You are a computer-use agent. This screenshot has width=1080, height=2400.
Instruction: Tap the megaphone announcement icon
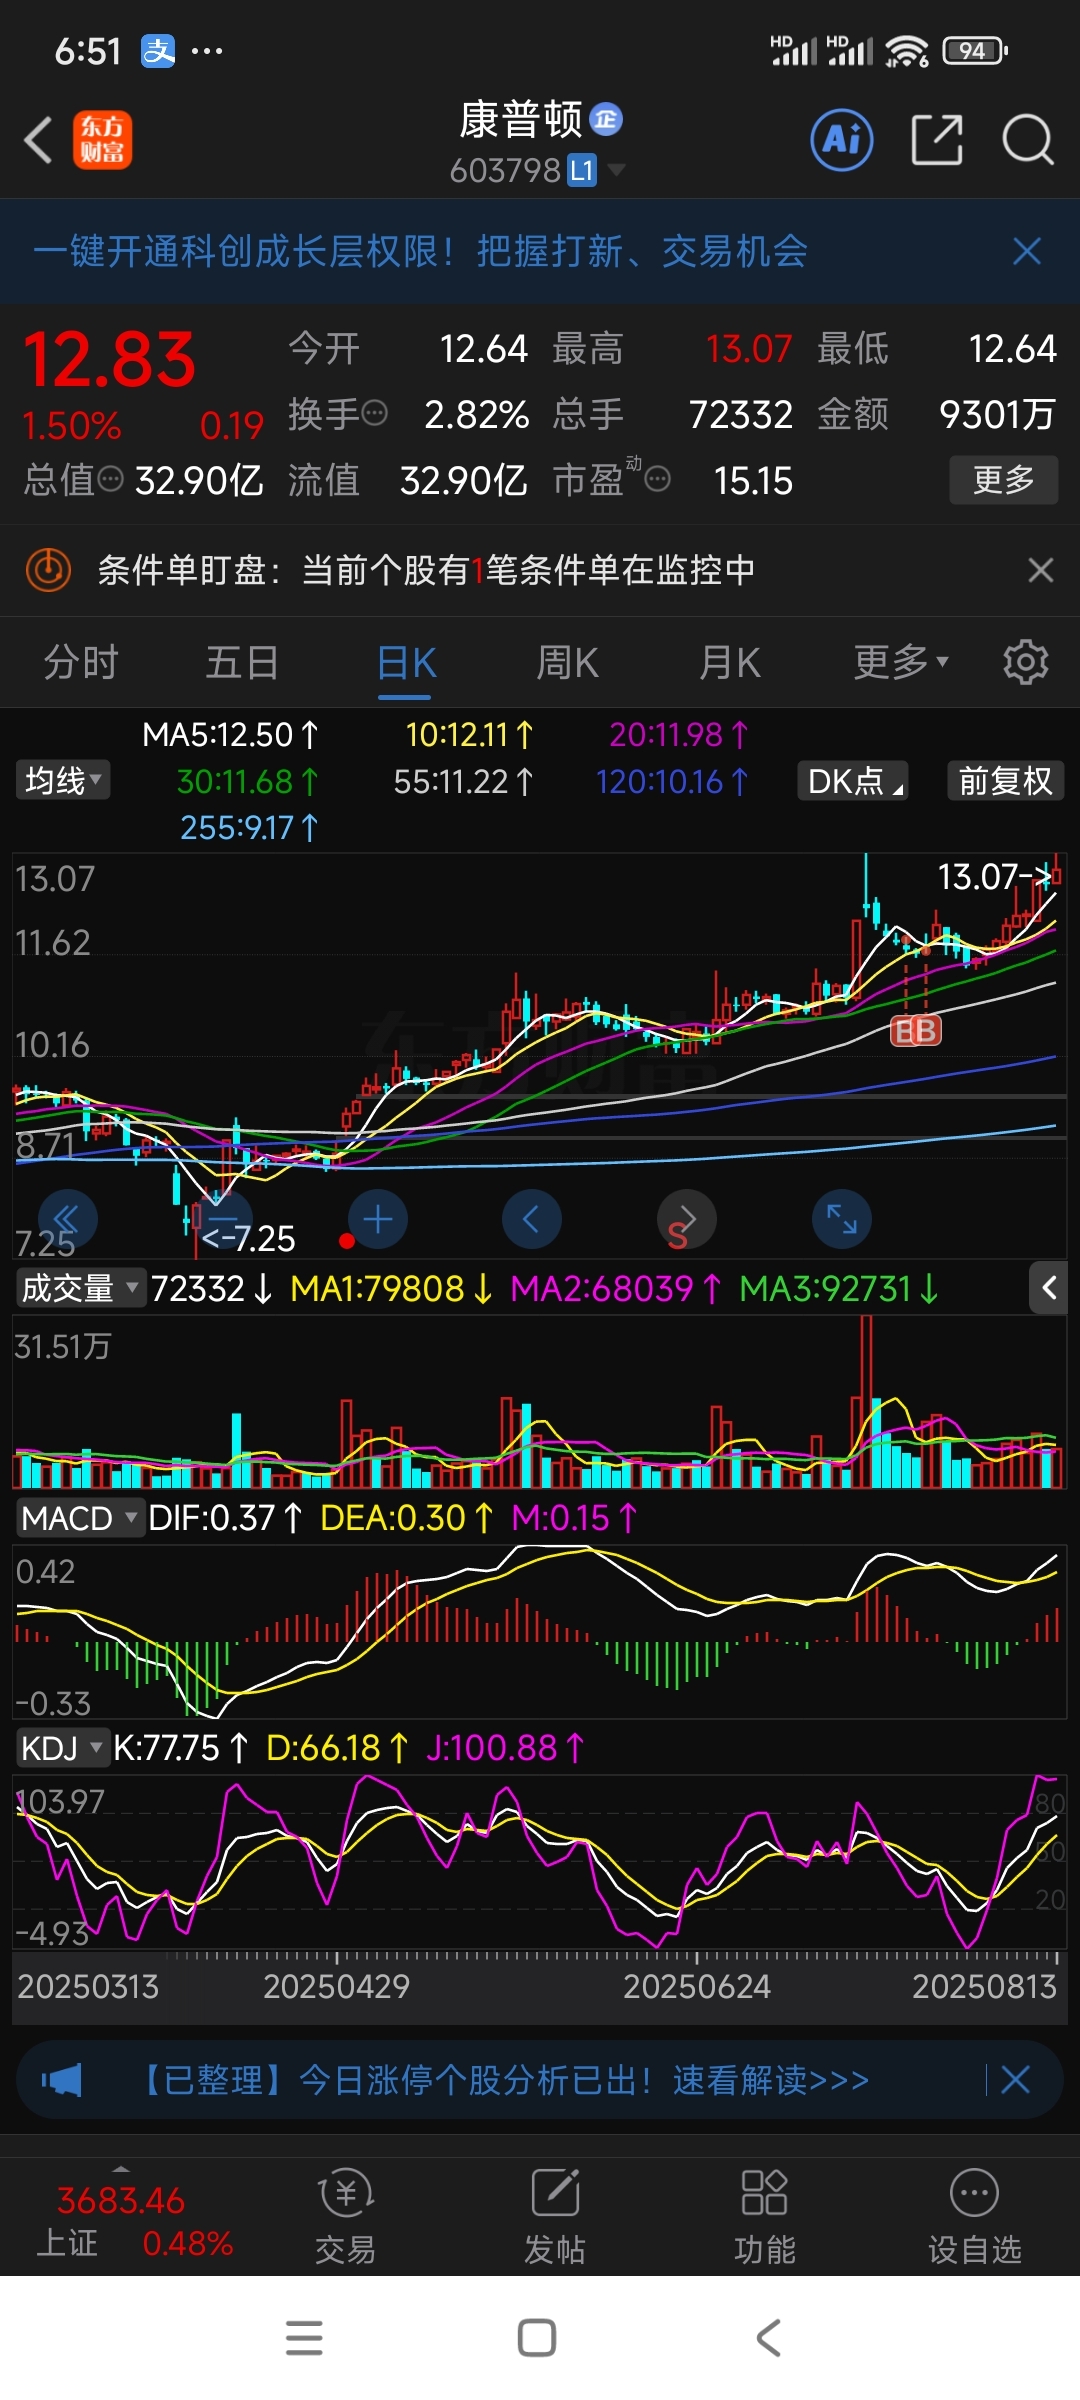click(x=62, y=2081)
